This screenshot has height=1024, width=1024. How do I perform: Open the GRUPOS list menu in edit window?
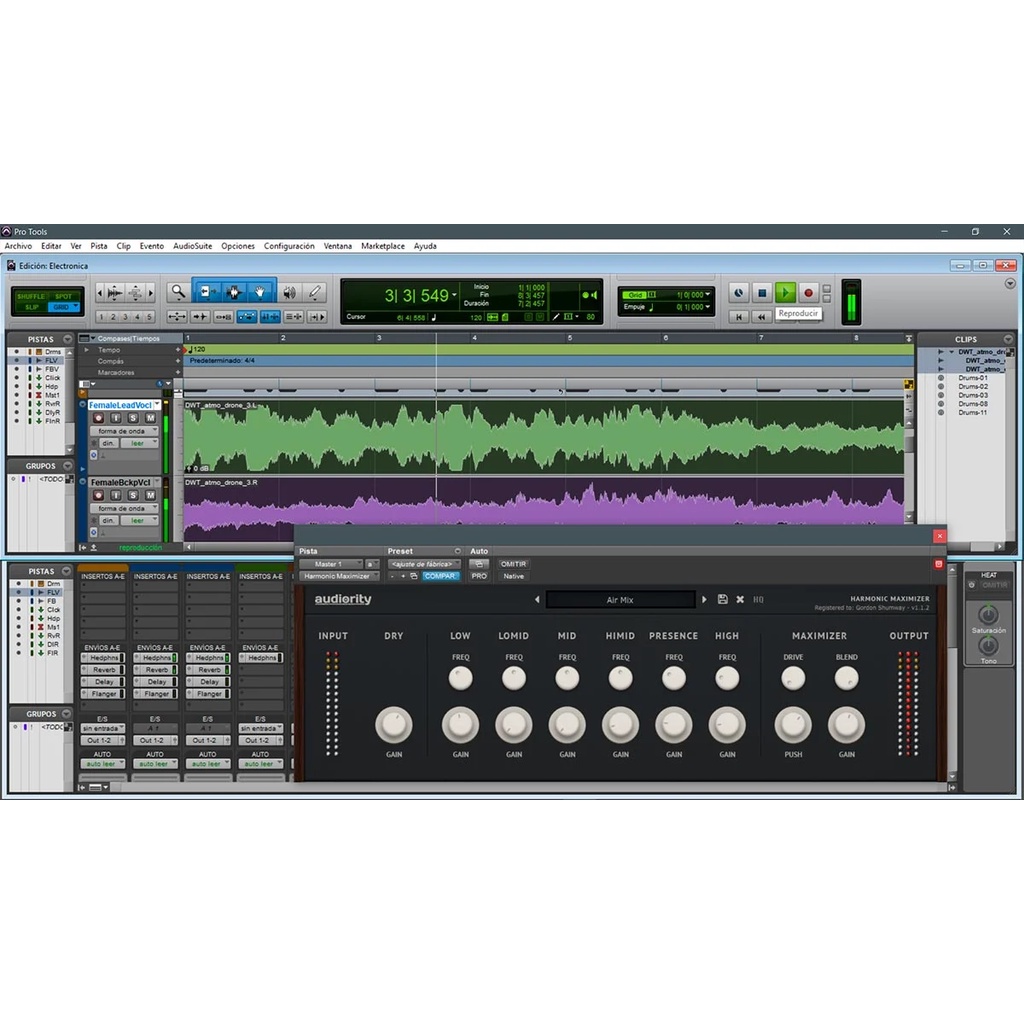(x=67, y=466)
